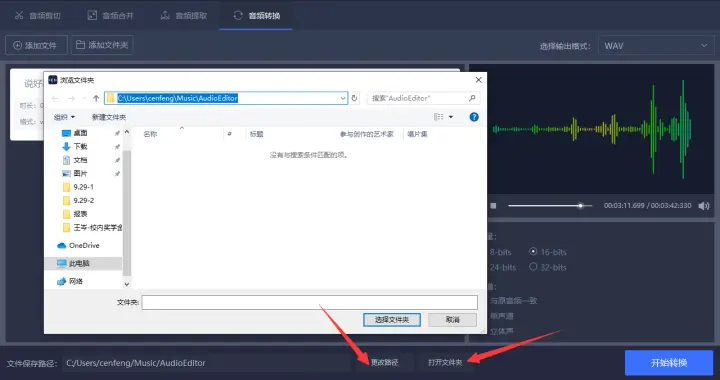
Task: Open the 音频提取 tab
Action: coord(184,16)
